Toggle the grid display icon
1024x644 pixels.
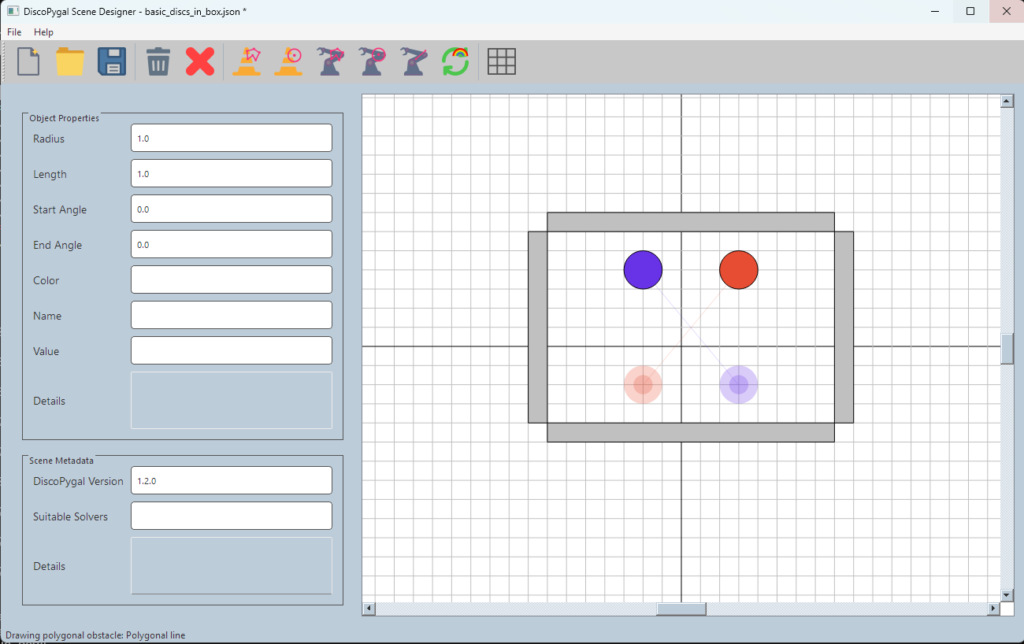[x=502, y=61]
